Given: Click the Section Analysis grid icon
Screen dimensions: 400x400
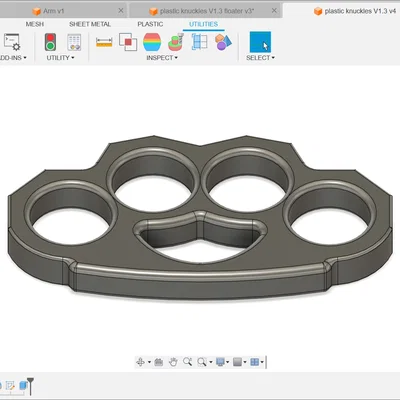Looking at the screenshot, I should 200,42.
